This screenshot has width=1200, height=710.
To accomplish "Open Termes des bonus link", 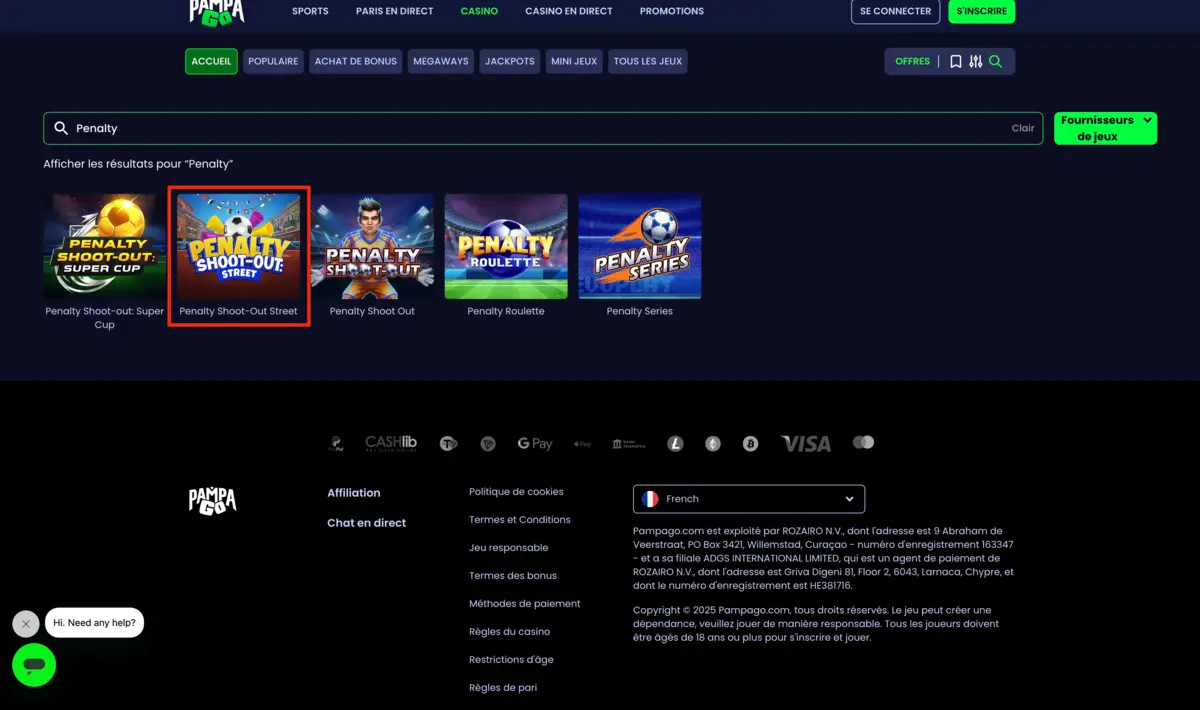I will click(513, 576).
